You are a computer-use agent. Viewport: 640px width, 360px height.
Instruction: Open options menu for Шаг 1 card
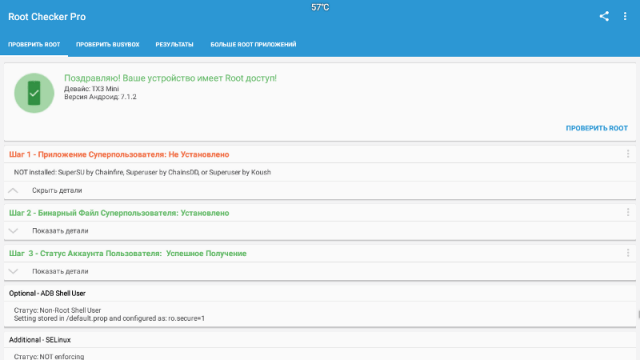(628, 154)
